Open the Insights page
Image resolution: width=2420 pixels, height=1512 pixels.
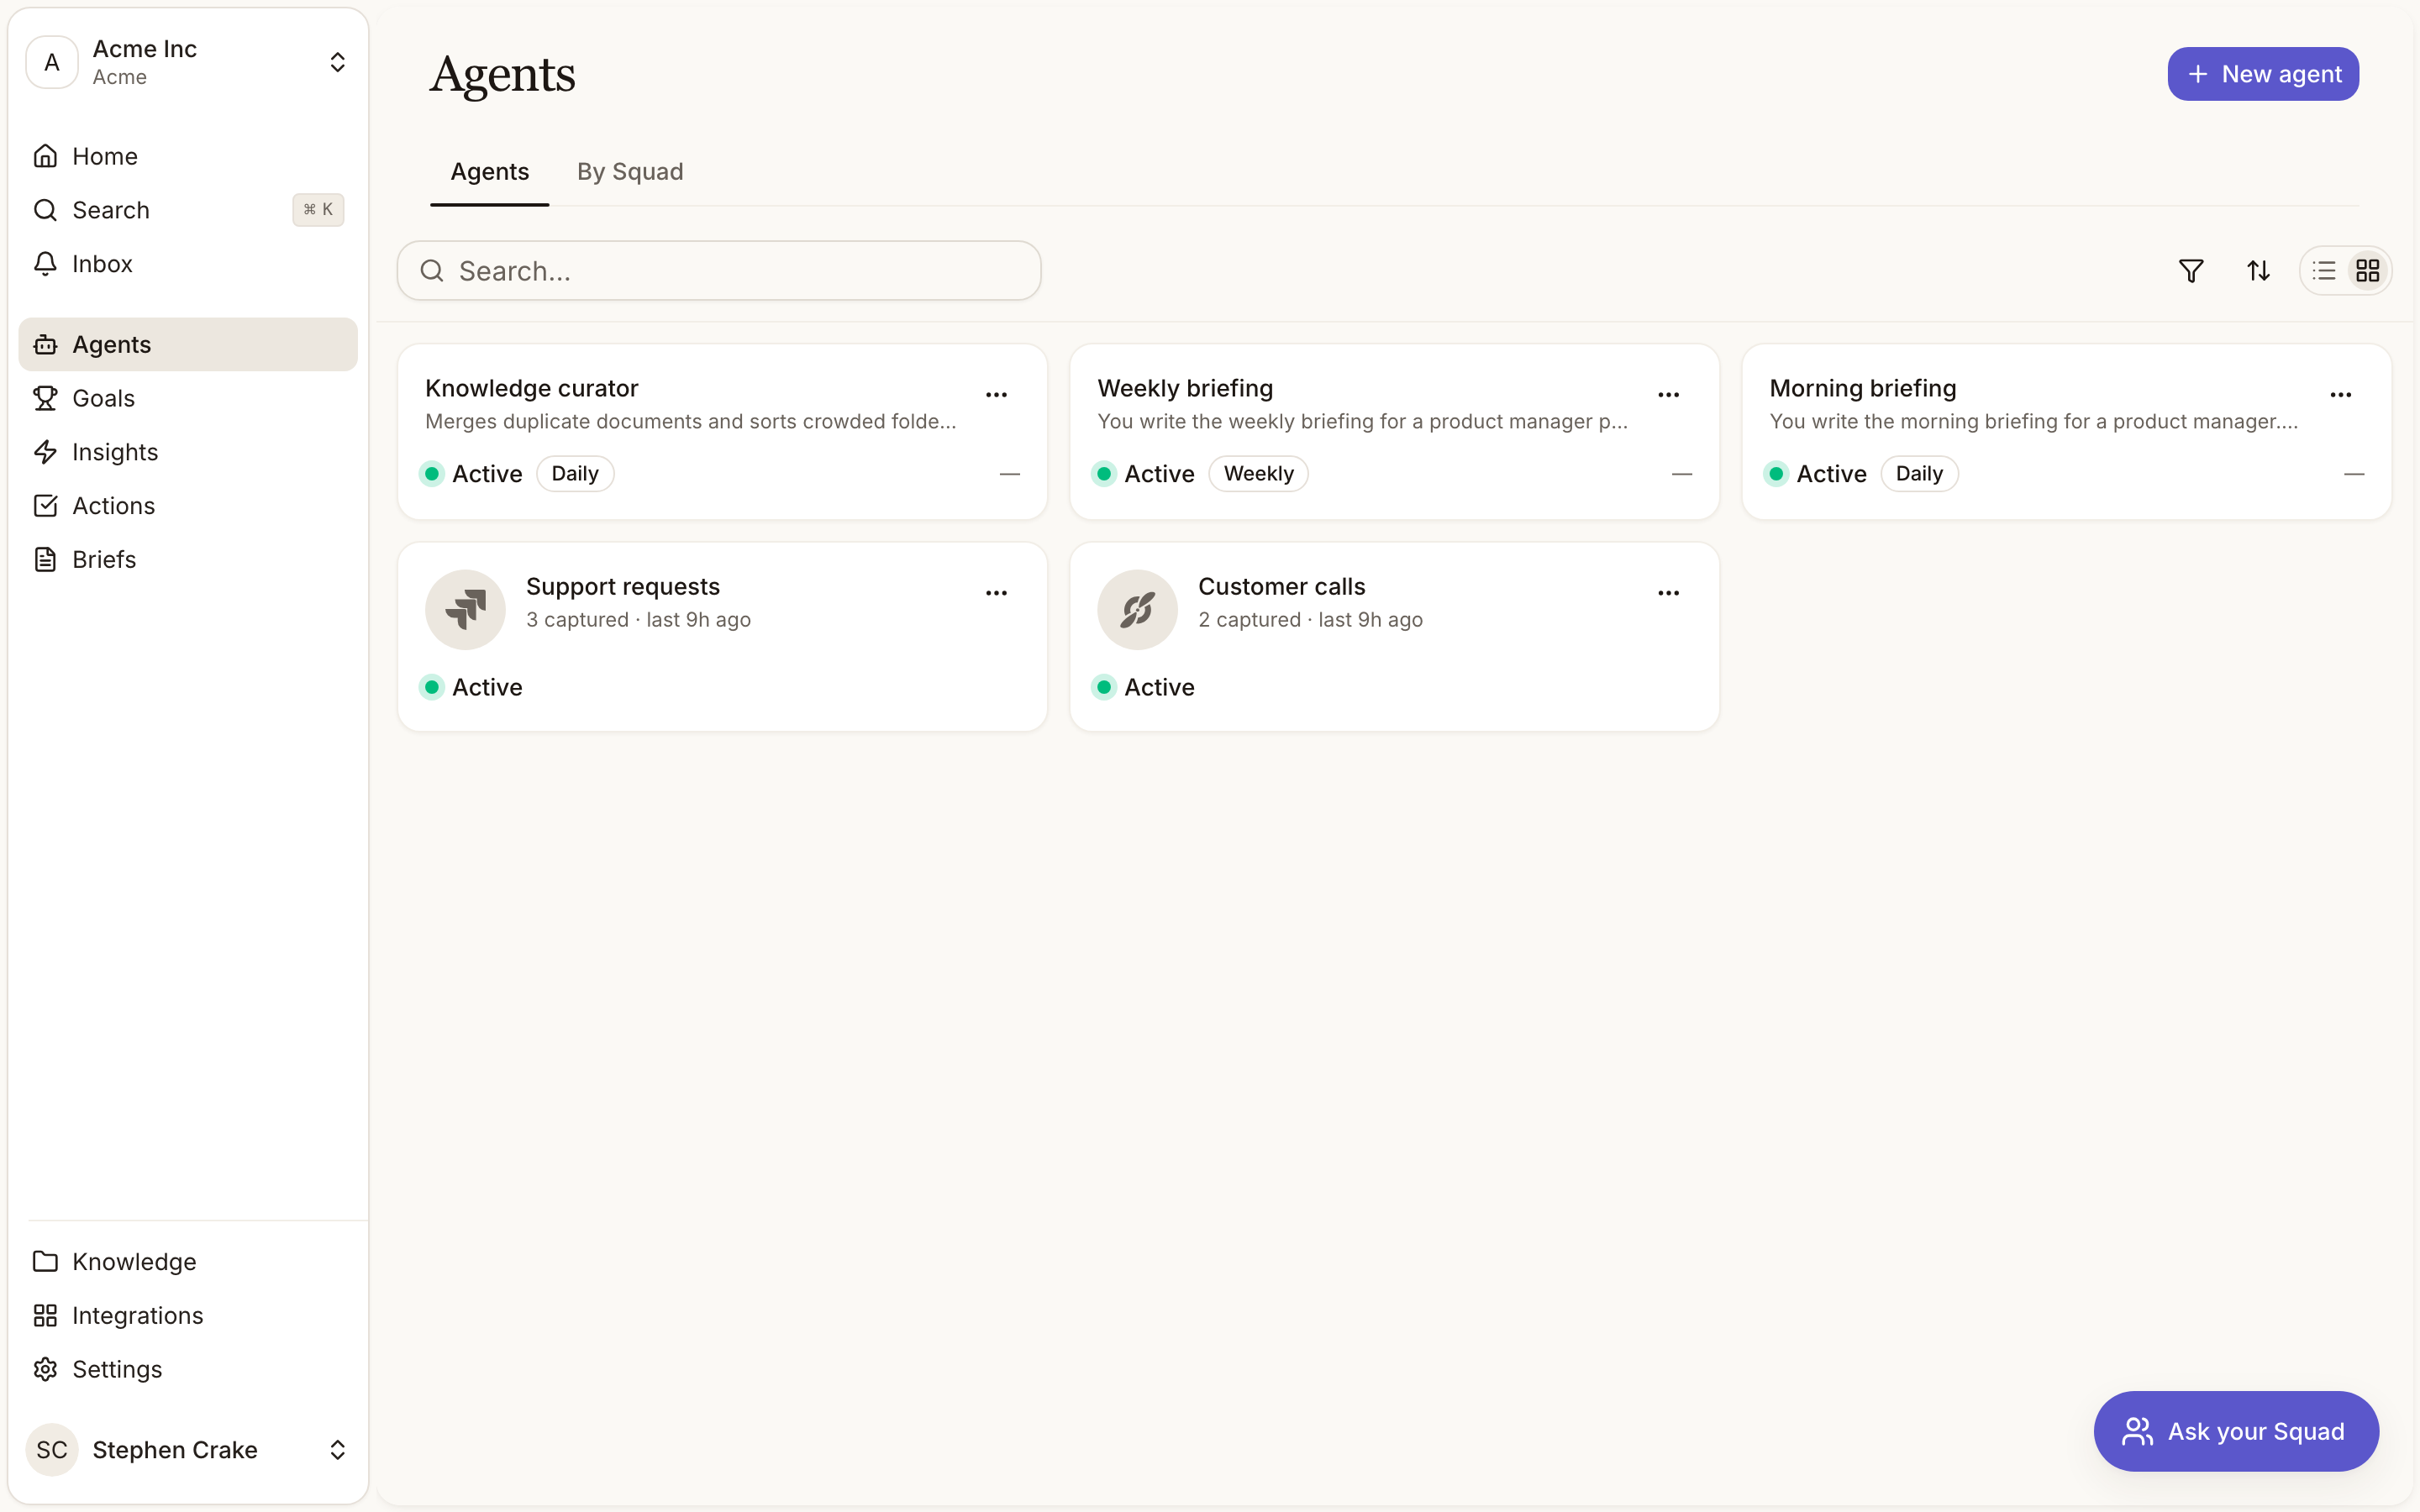point(188,452)
